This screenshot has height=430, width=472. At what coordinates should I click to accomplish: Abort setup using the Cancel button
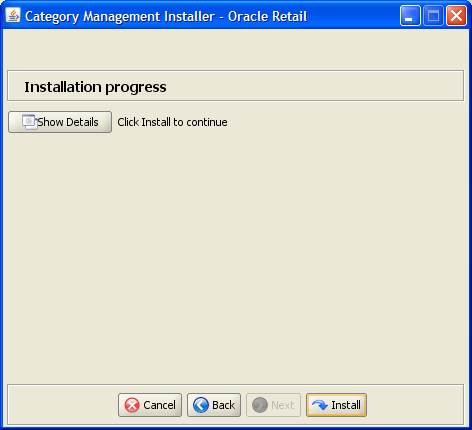click(150, 405)
